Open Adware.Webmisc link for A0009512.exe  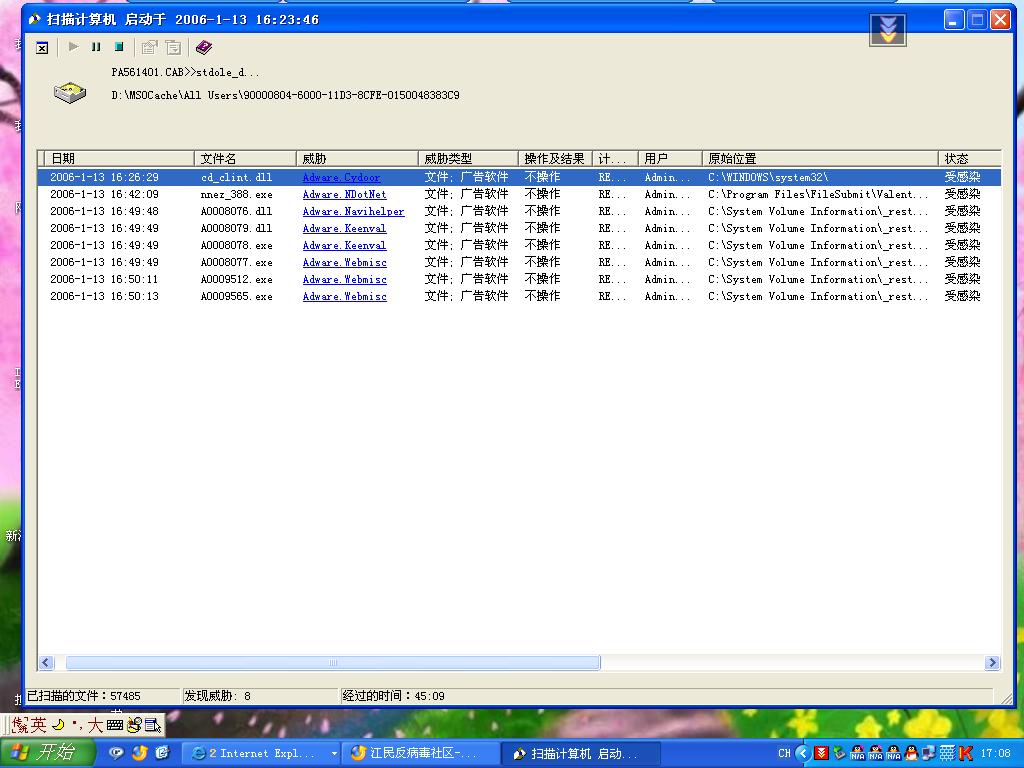[344, 279]
